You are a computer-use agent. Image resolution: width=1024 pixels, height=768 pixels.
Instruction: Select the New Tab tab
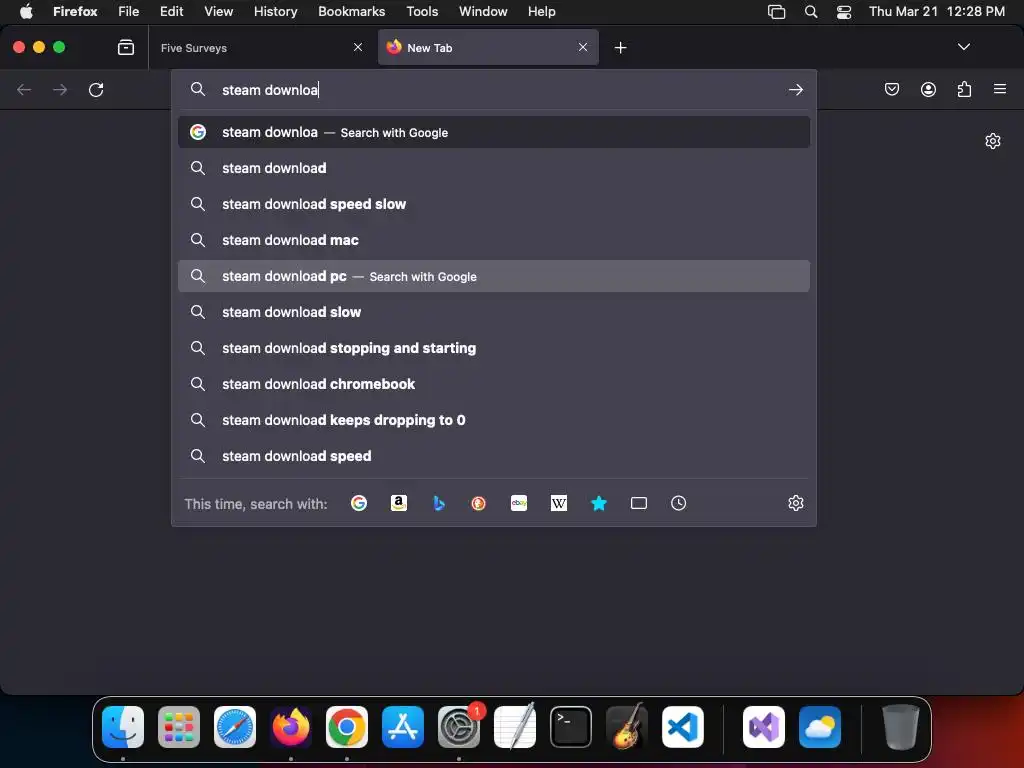tap(488, 48)
